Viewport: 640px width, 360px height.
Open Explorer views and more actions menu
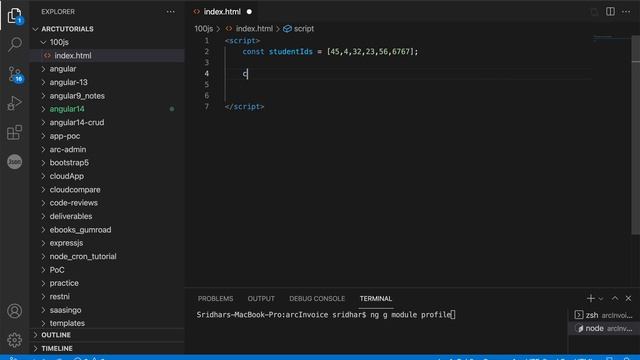tap(170, 12)
